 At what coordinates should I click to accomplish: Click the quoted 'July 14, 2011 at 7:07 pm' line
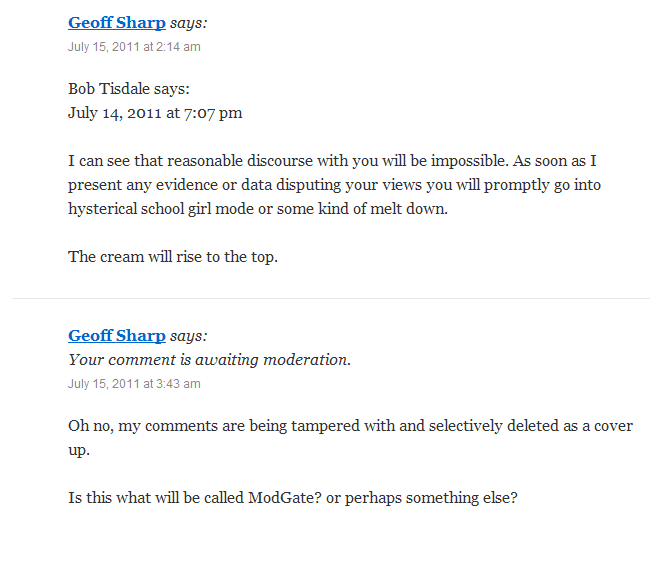(155, 113)
